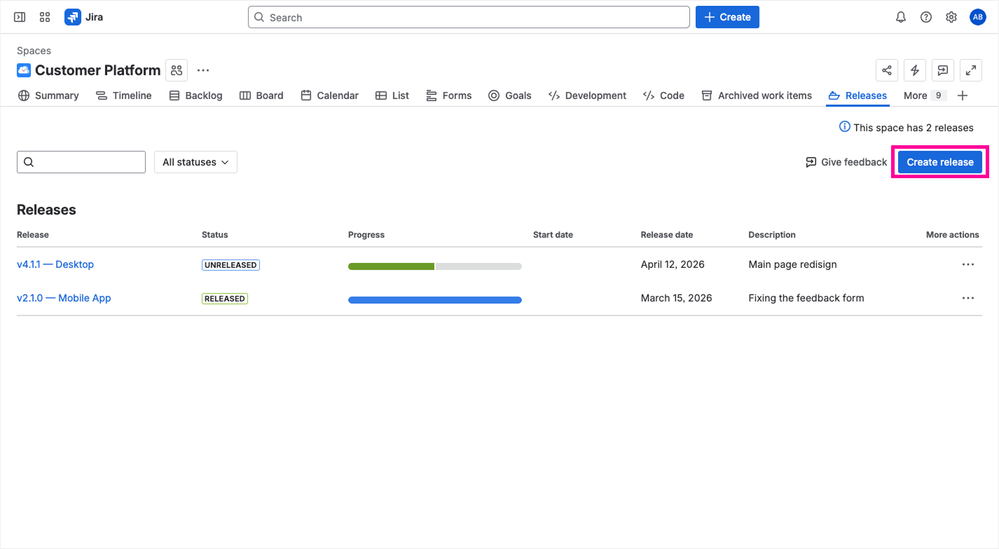Screen dimensions: 999x549
Task: Select the Code tab
Action: click(x=664, y=96)
